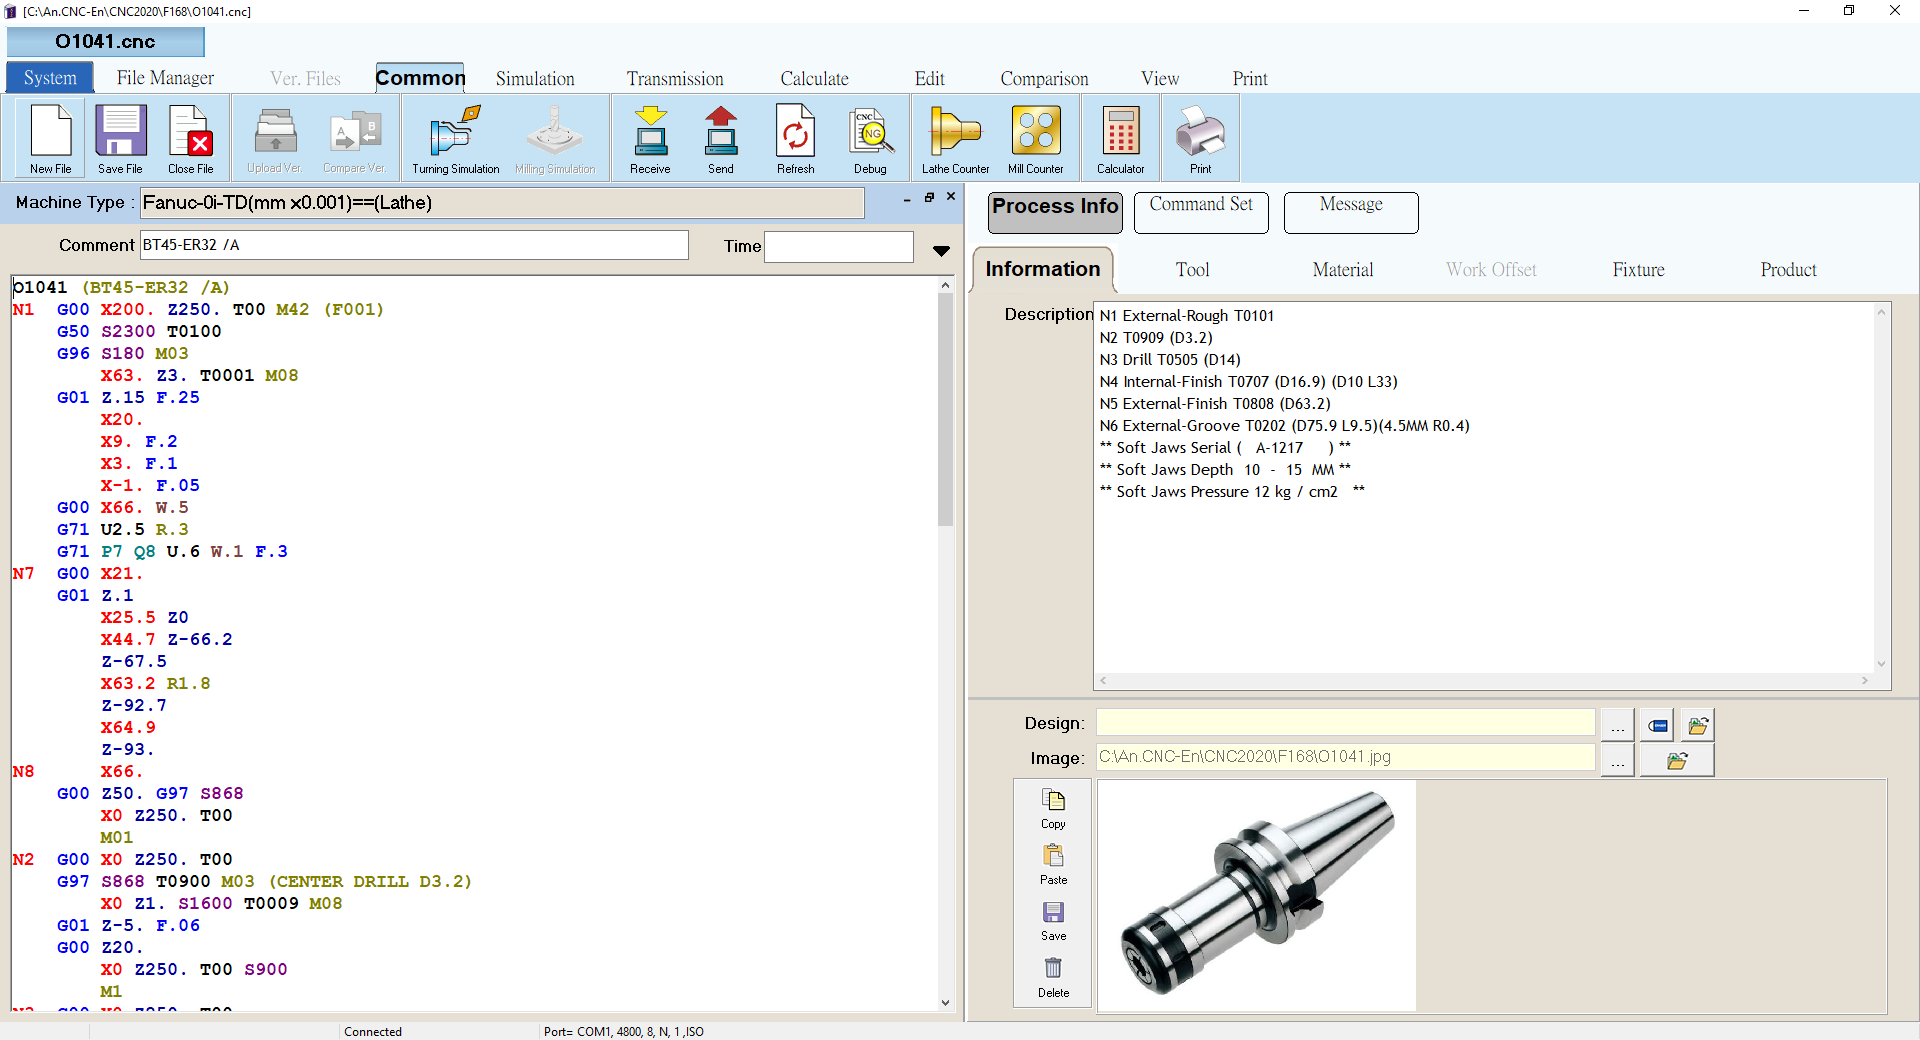
Task: Launch the Debug tool
Action: click(870, 139)
